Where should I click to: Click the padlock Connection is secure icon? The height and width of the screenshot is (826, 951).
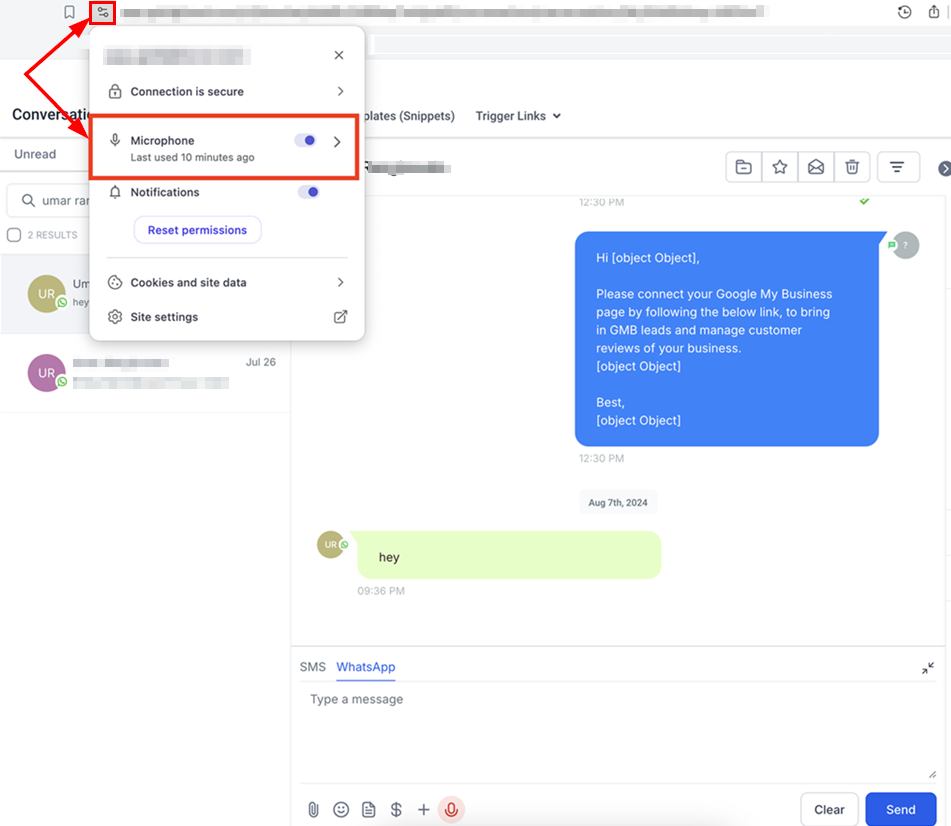click(115, 92)
